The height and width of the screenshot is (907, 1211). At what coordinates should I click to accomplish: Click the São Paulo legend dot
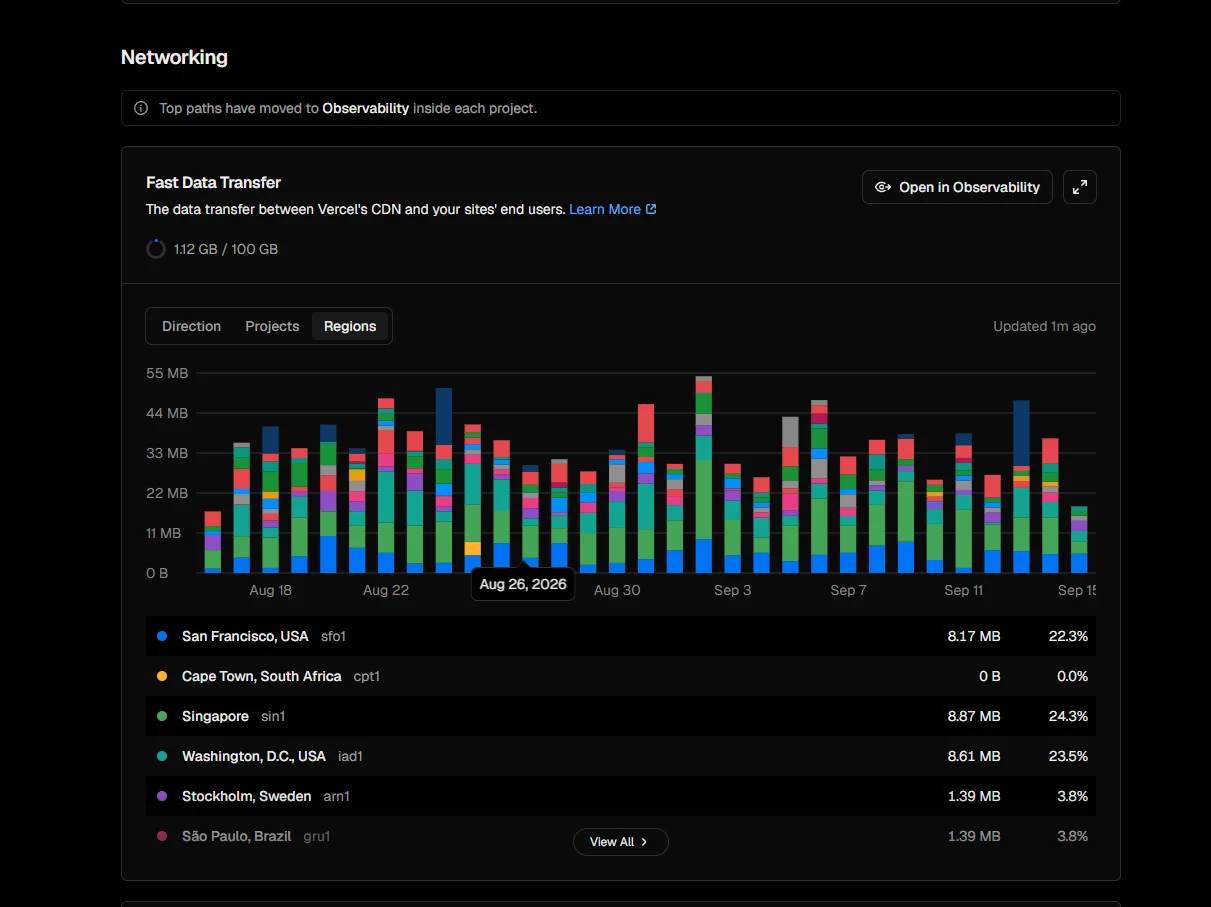(162, 836)
